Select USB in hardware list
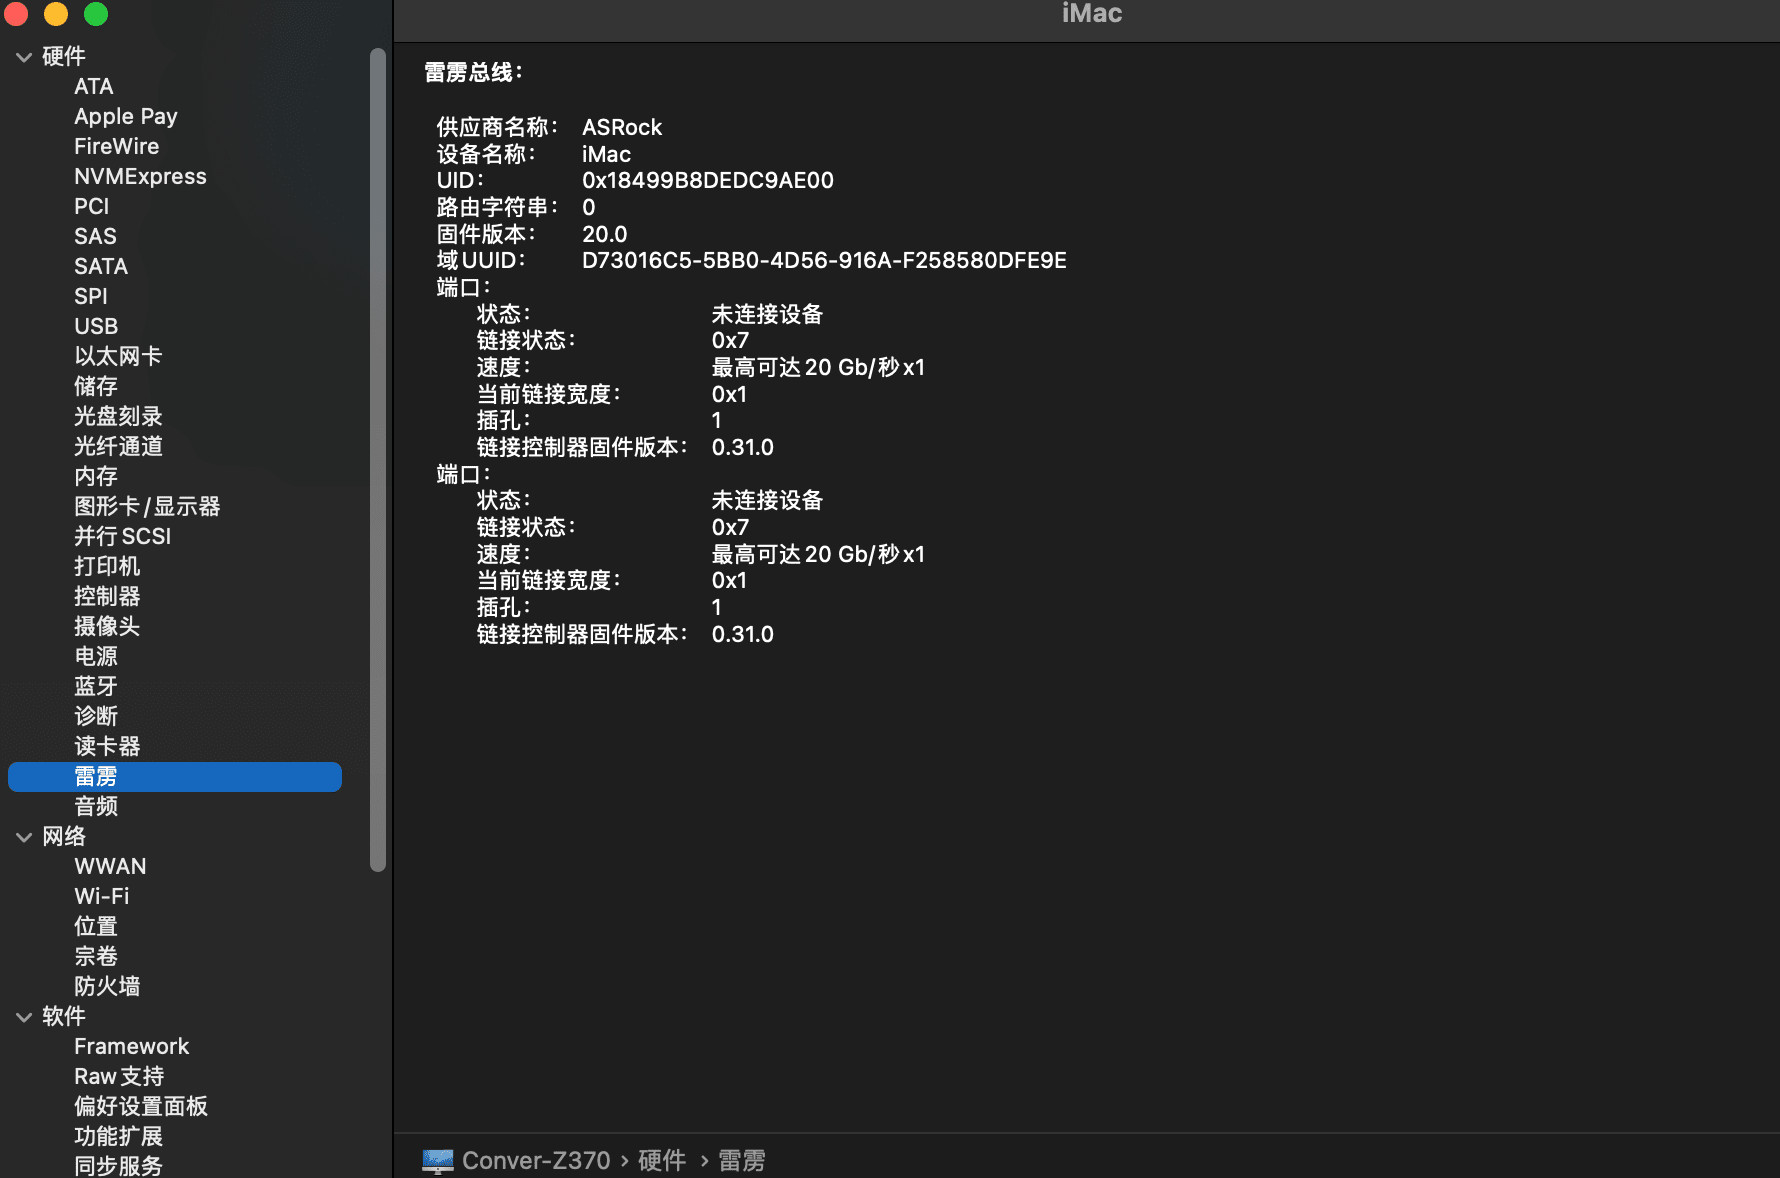1780x1178 pixels. [x=96, y=327]
